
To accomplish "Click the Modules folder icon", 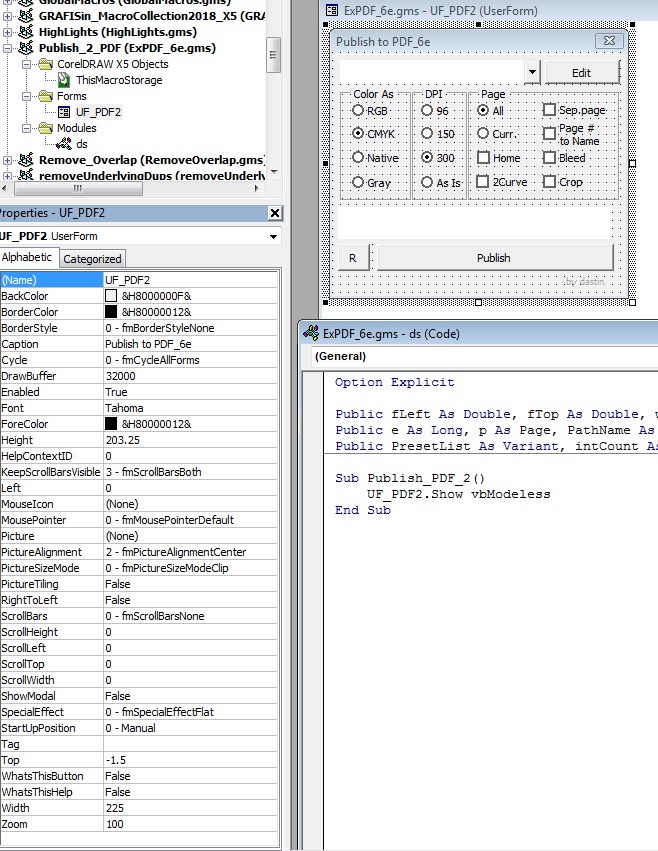I will click(x=46, y=128).
